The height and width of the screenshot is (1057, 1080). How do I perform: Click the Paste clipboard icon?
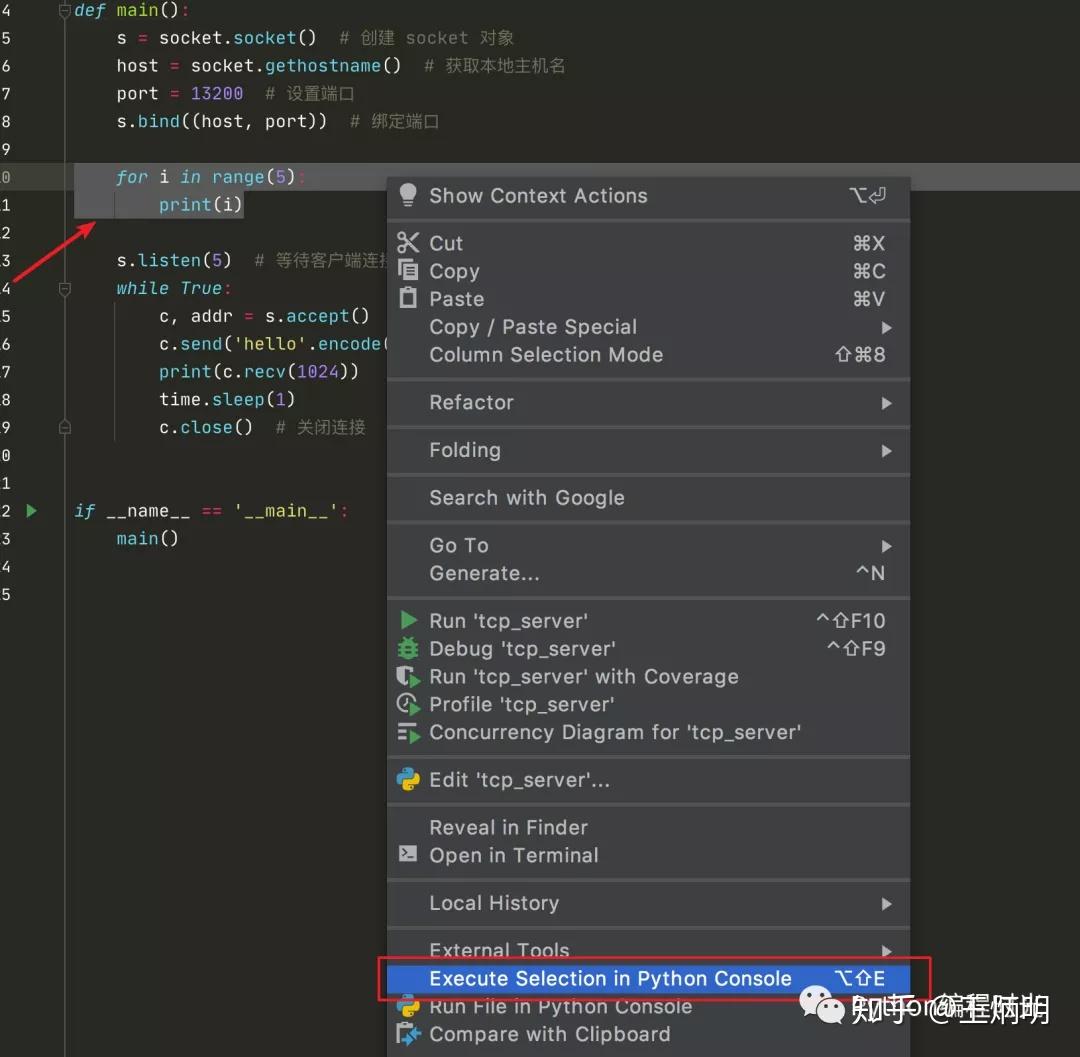tap(408, 298)
